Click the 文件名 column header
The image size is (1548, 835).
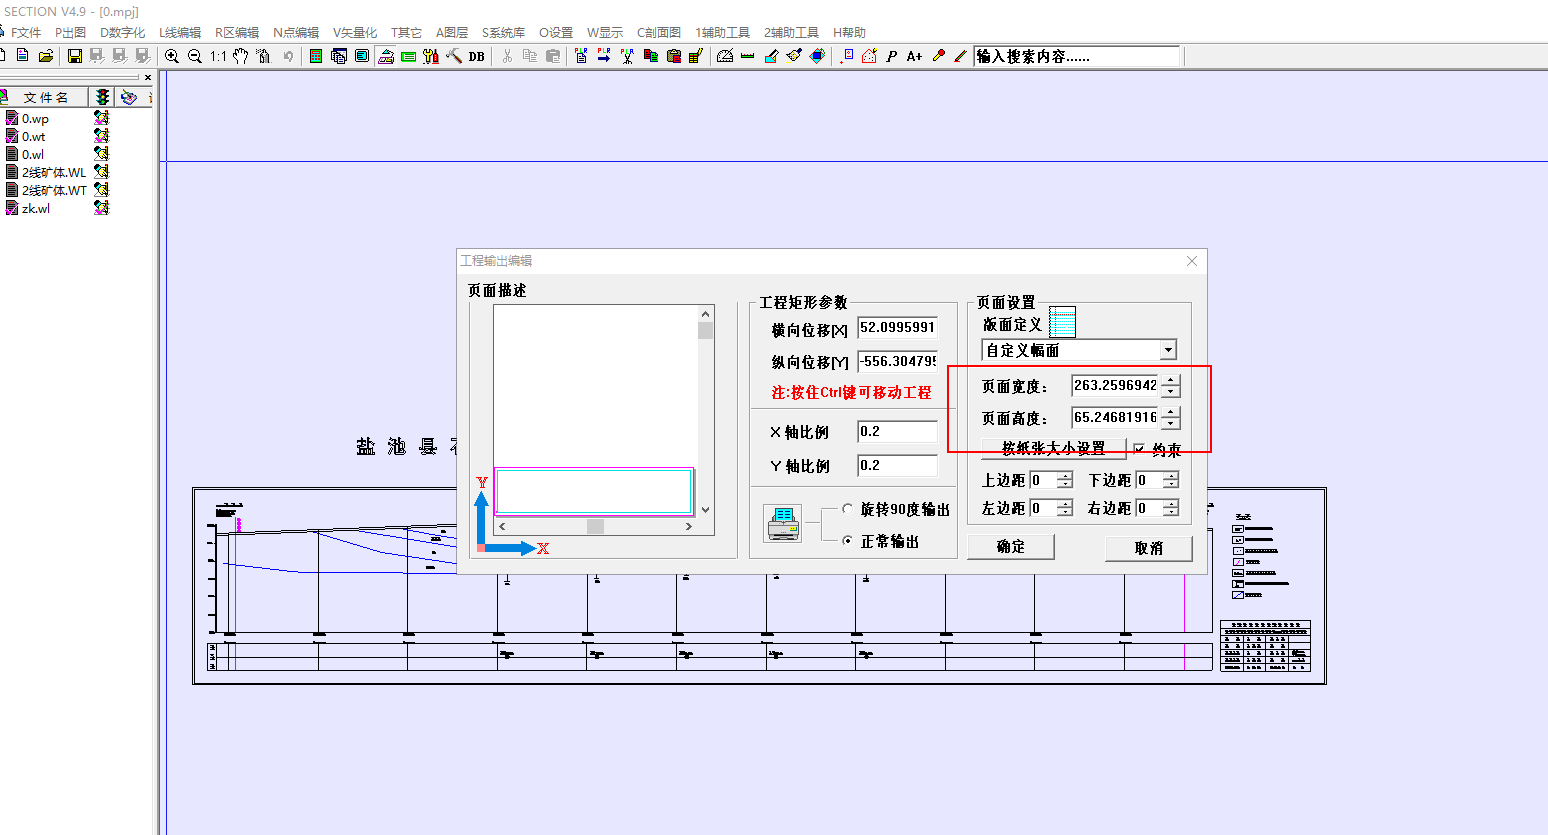(x=46, y=97)
